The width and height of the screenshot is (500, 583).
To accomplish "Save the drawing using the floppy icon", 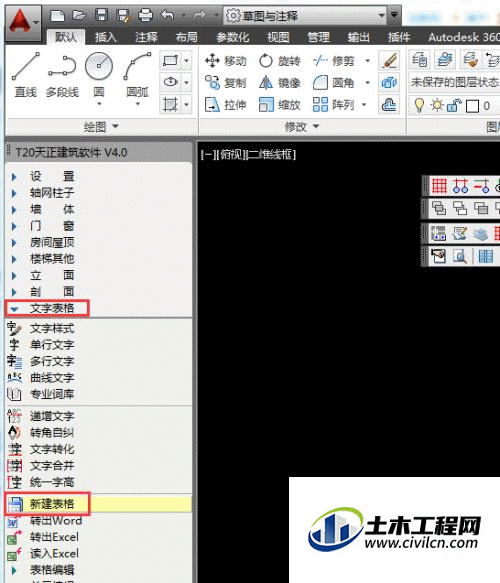I will [x=101, y=15].
